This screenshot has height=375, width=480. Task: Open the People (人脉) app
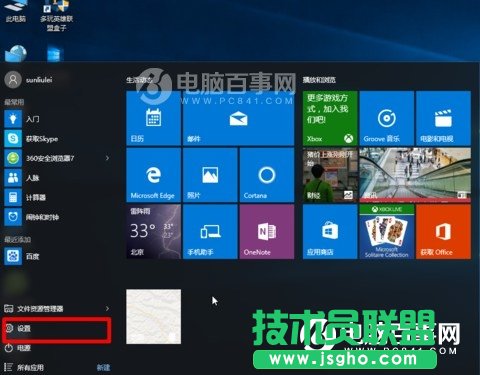click(x=57, y=178)
